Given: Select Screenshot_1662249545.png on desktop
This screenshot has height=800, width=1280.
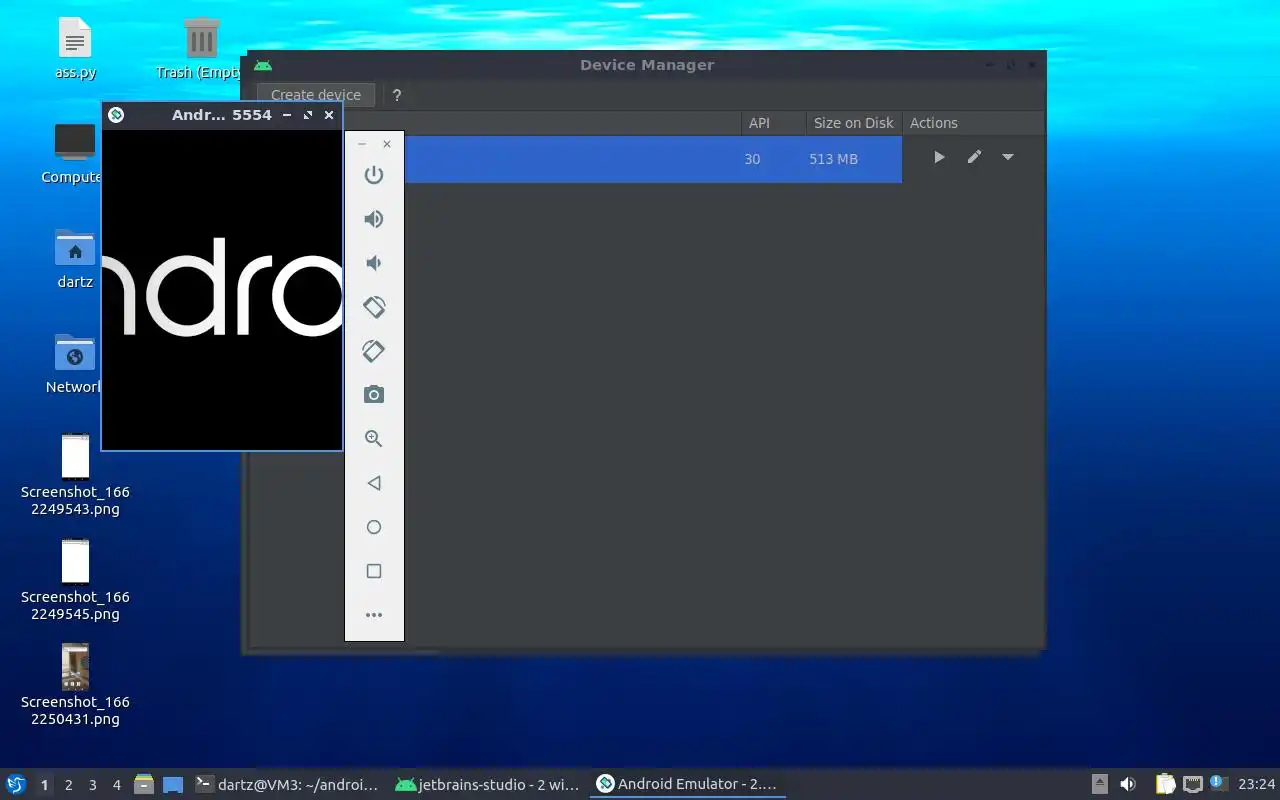Looking at the screenshot, I should pyautogui.click(x=75, y=580).
